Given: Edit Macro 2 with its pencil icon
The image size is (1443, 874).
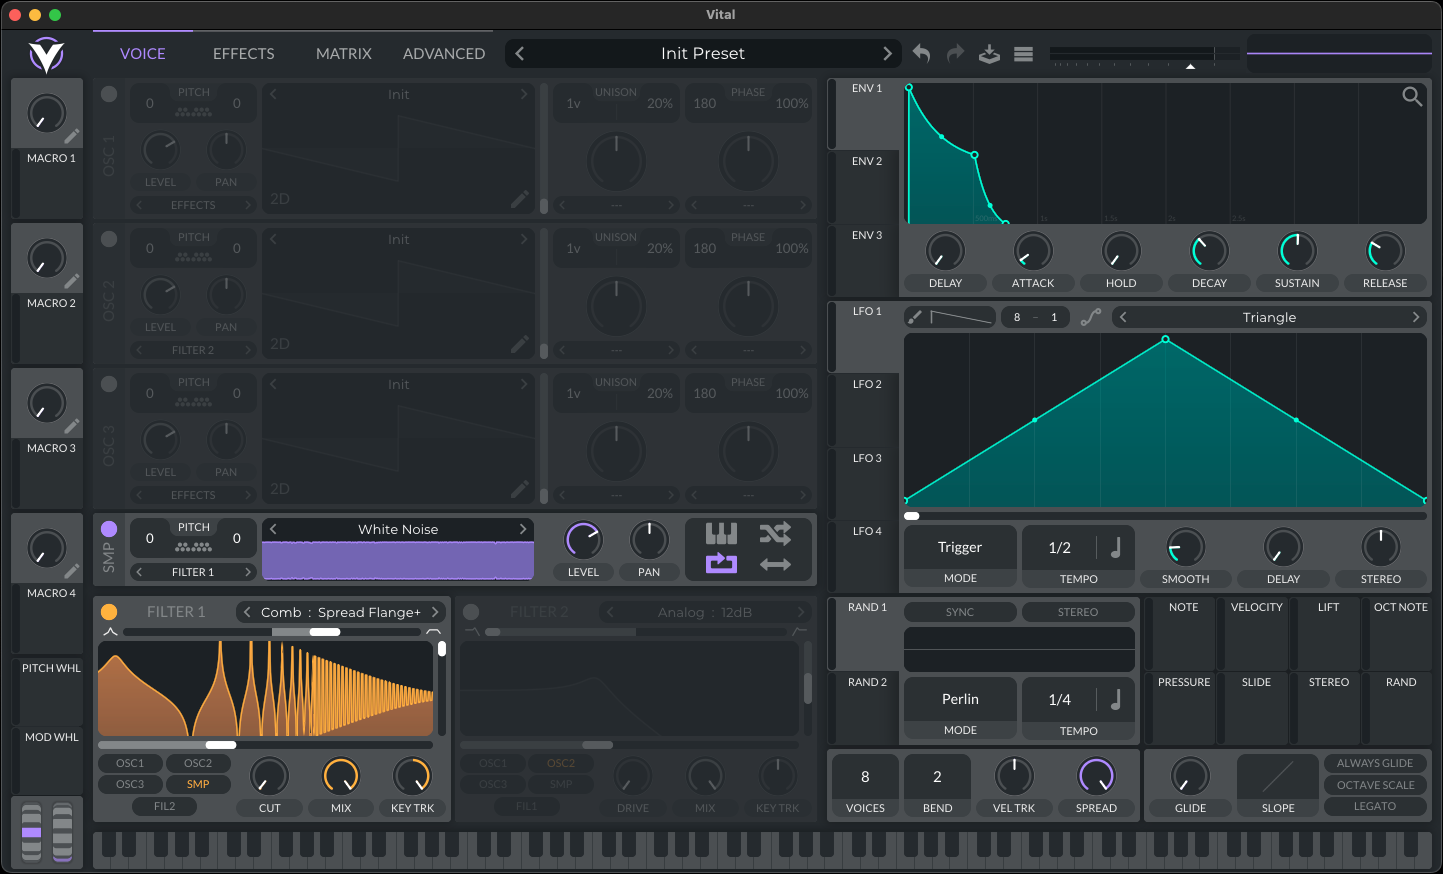Looking at the screenshot, I should (x=72, y=281).
